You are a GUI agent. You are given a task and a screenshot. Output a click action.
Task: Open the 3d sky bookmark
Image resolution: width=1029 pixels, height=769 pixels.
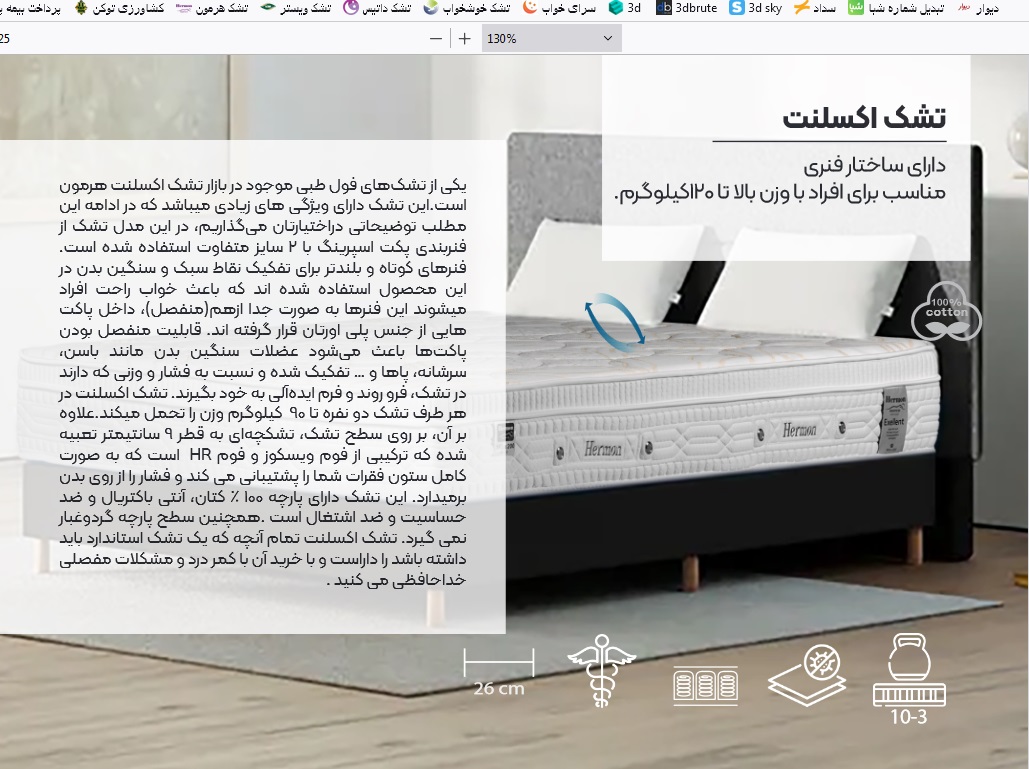pyautogui.click(x=756, y=8)
